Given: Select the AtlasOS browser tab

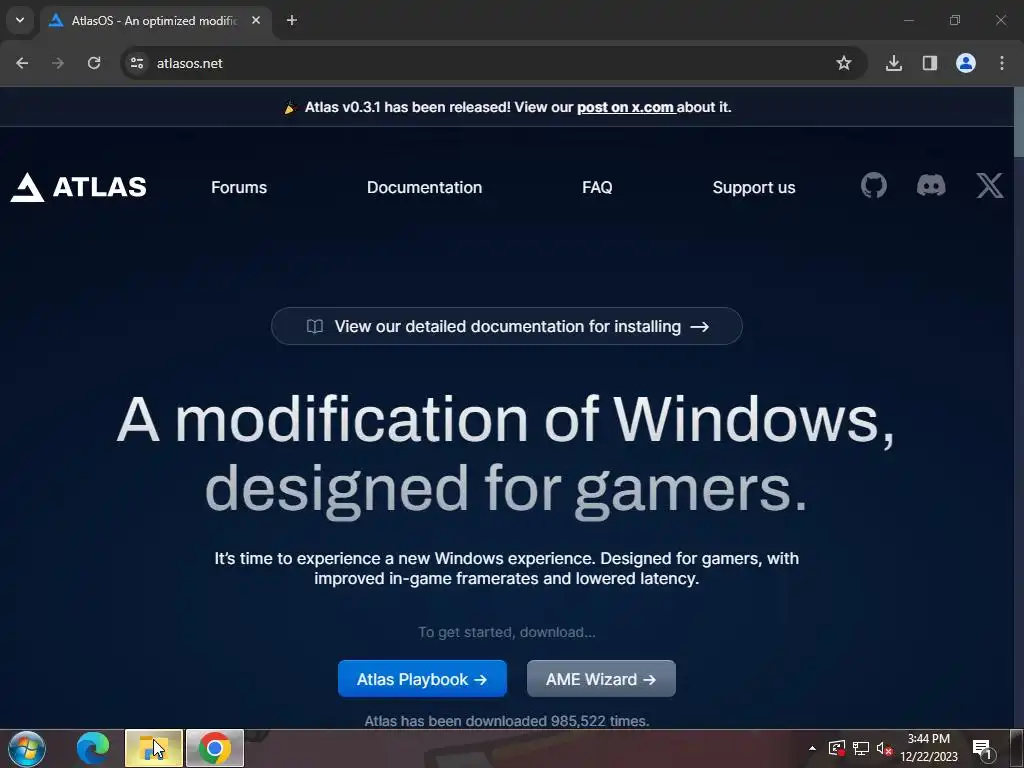Looking at the screenshot, I should 155,20.
